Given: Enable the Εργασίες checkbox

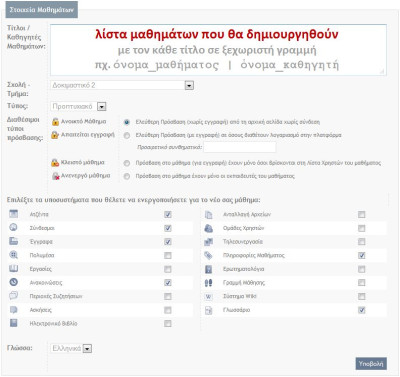Looking at the screenshot, I should point(168,269).
